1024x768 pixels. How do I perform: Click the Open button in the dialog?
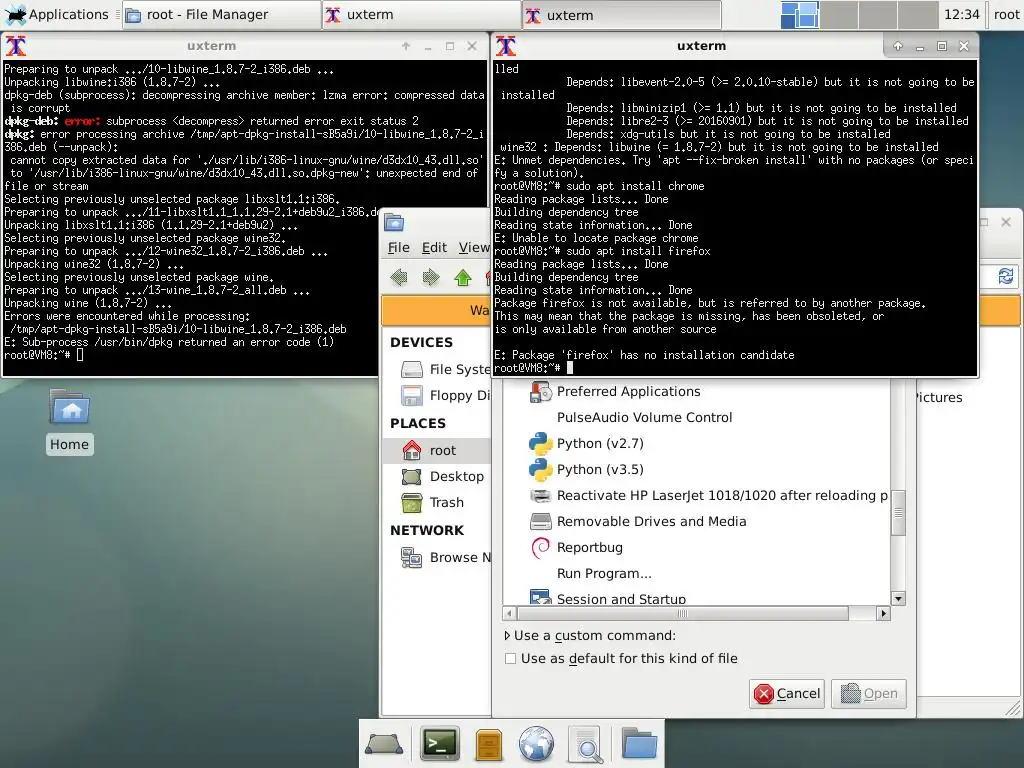point(869,694)
